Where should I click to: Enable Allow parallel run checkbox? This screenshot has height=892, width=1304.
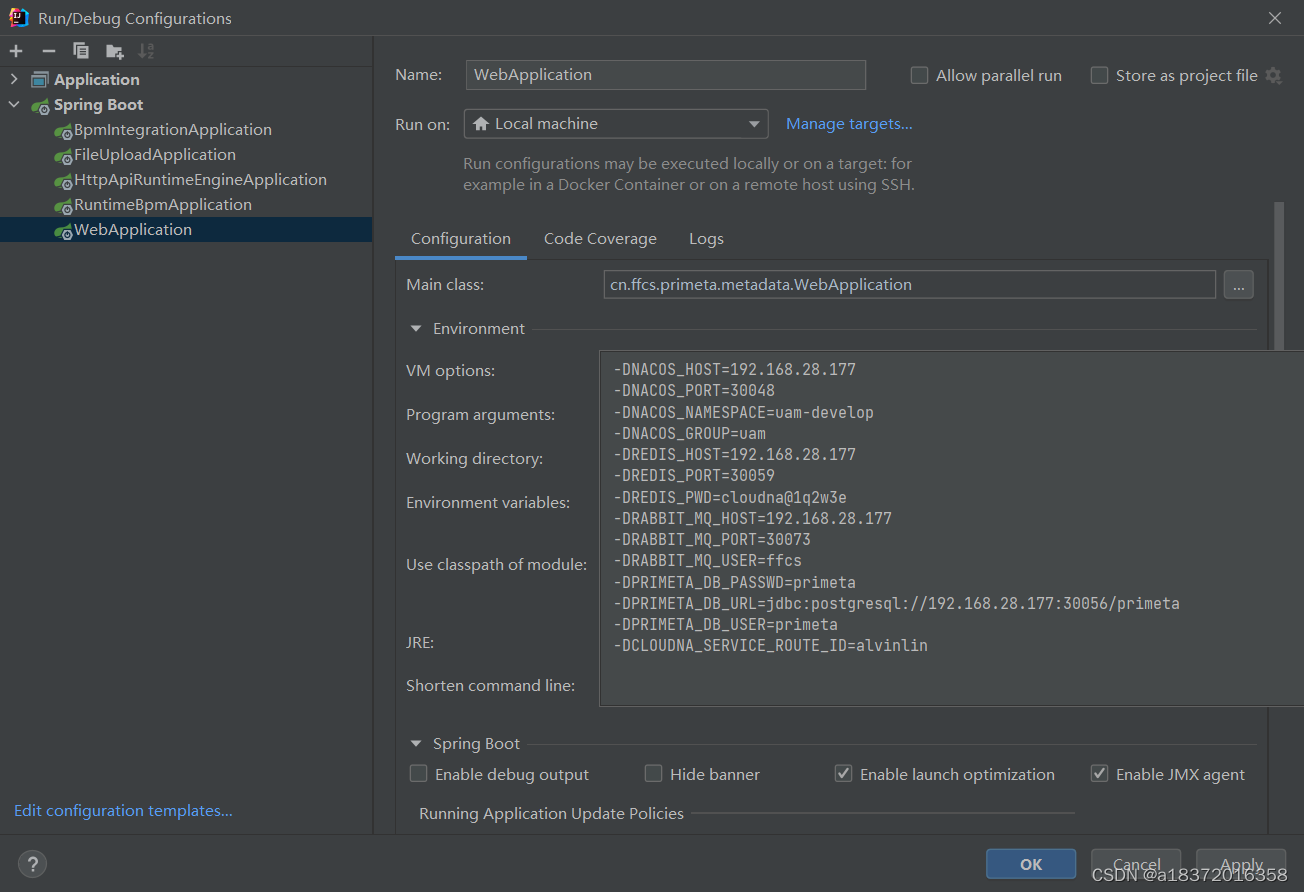point(919,75)
